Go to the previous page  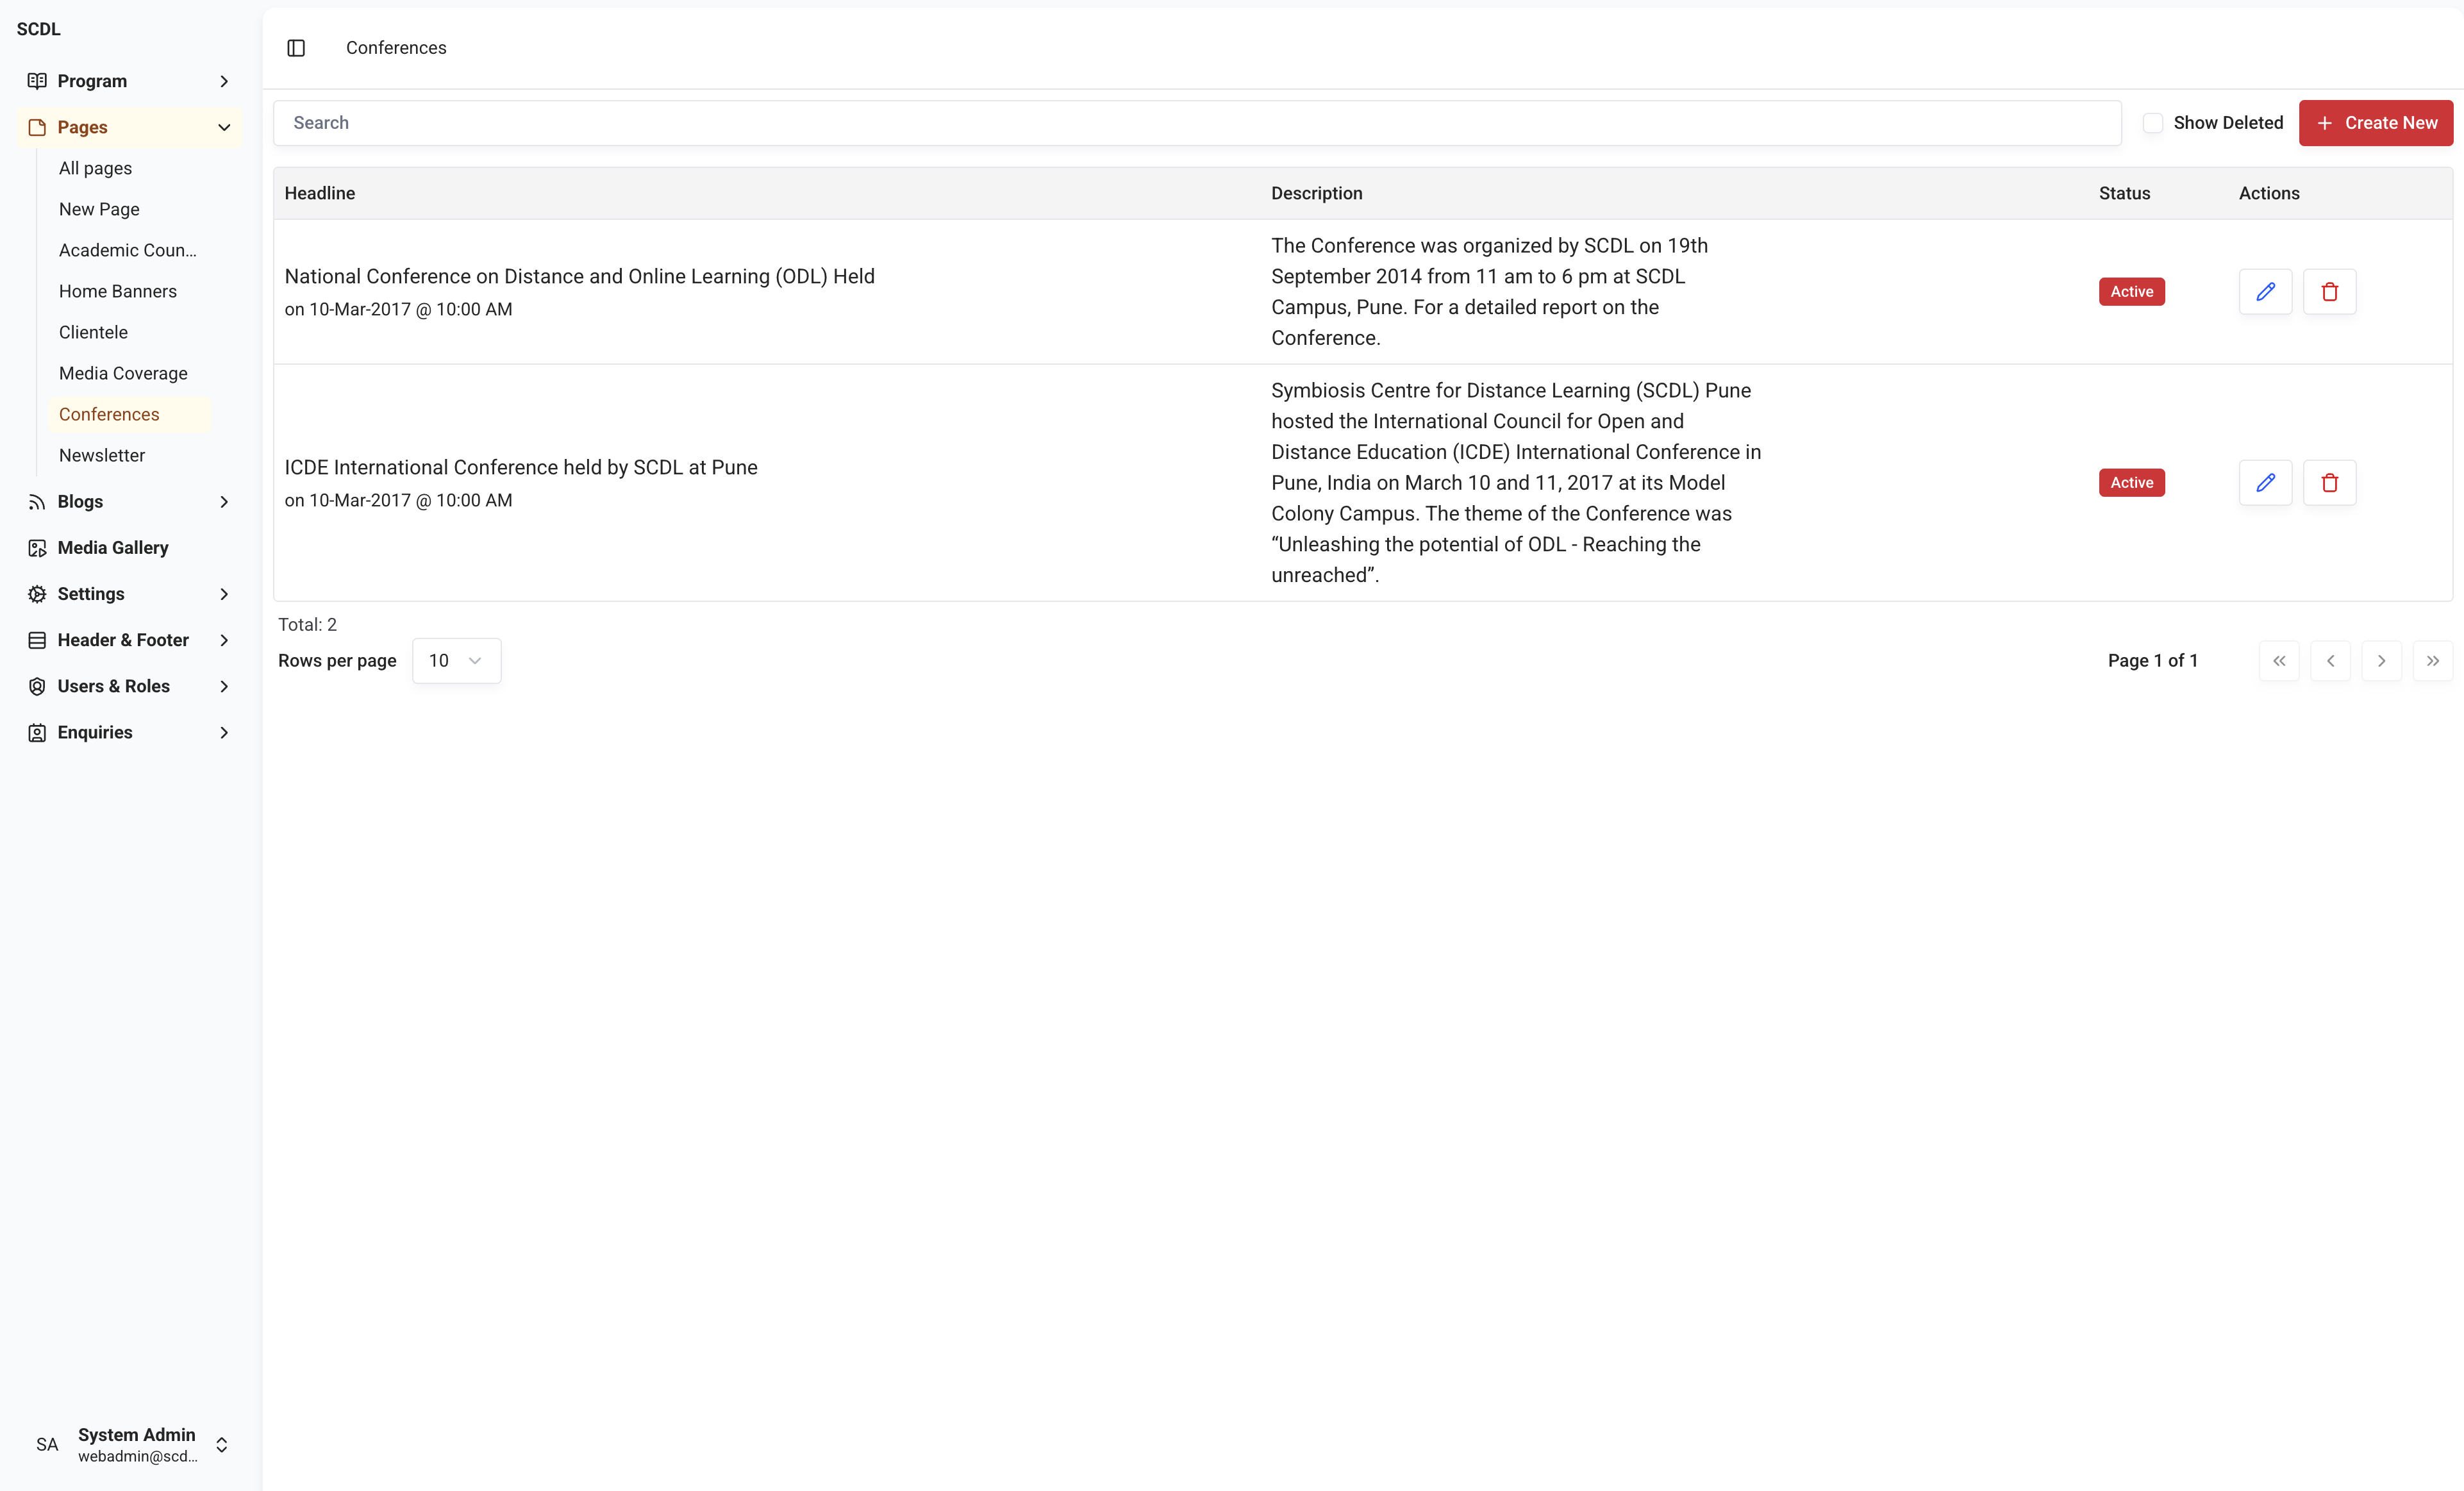point(2330,660)
